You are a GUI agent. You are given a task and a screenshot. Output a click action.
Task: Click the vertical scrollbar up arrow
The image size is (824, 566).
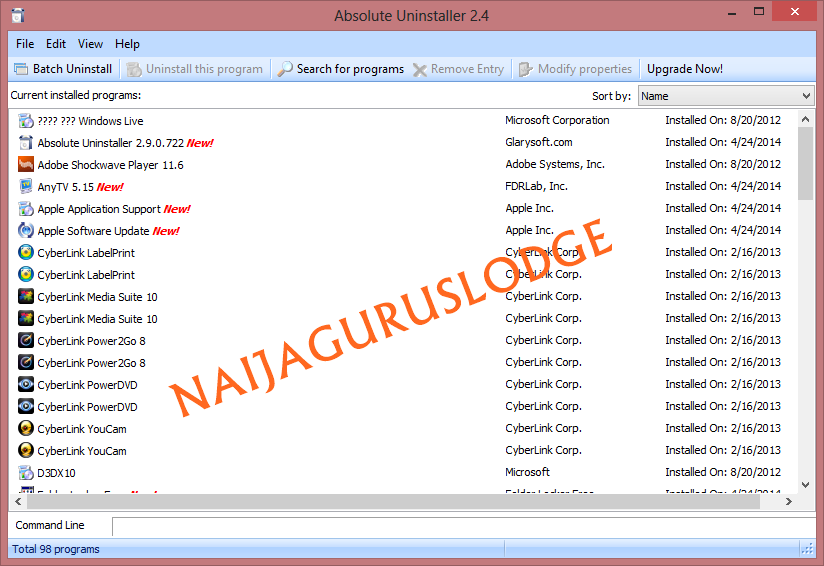805,119
